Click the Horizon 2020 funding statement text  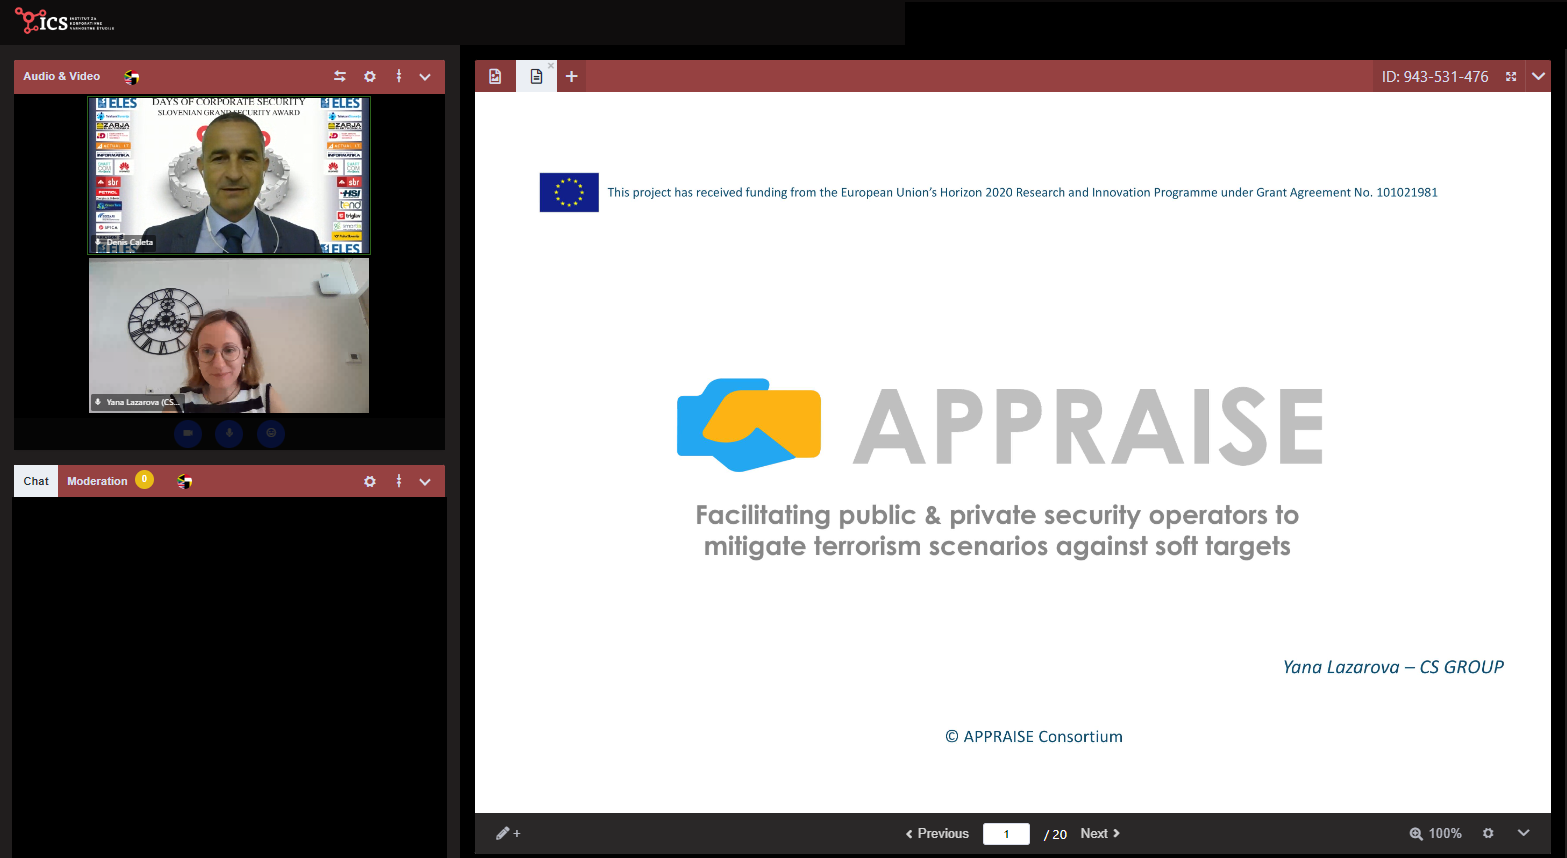(1022, 192)
